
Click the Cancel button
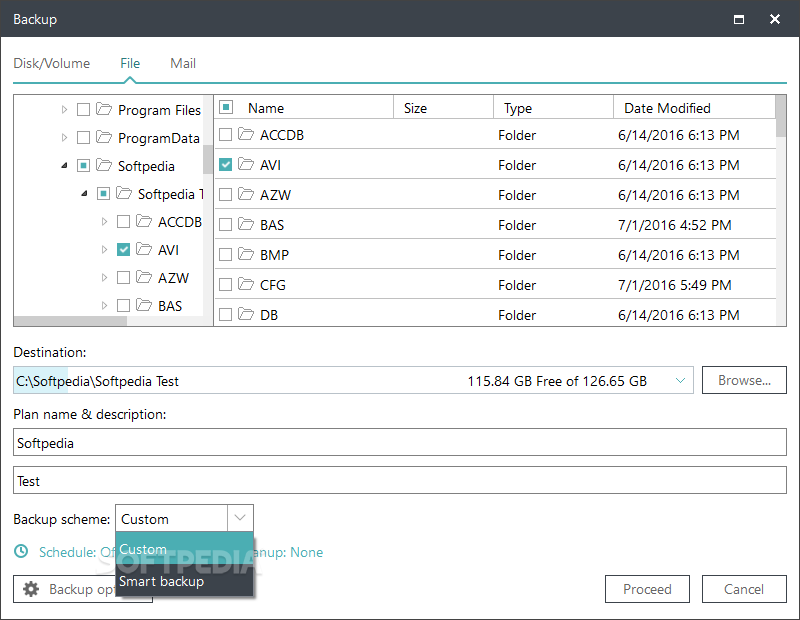[744, 589]
